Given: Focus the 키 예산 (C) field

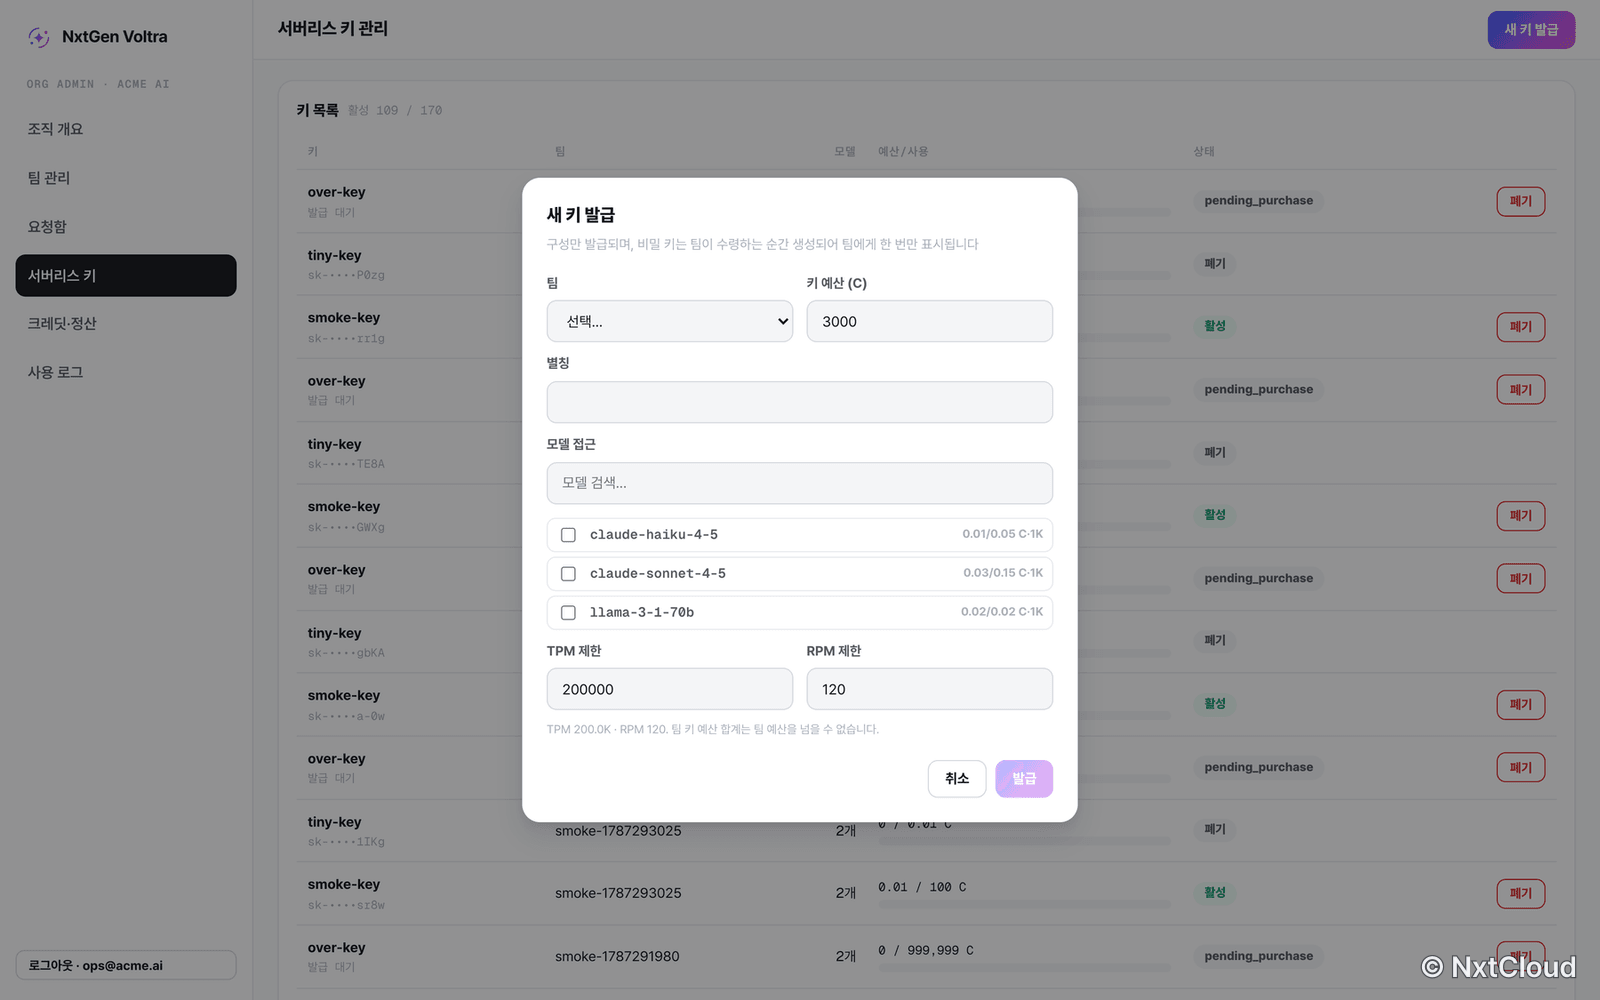Looking at the screenshot, I should click(930, 321).
